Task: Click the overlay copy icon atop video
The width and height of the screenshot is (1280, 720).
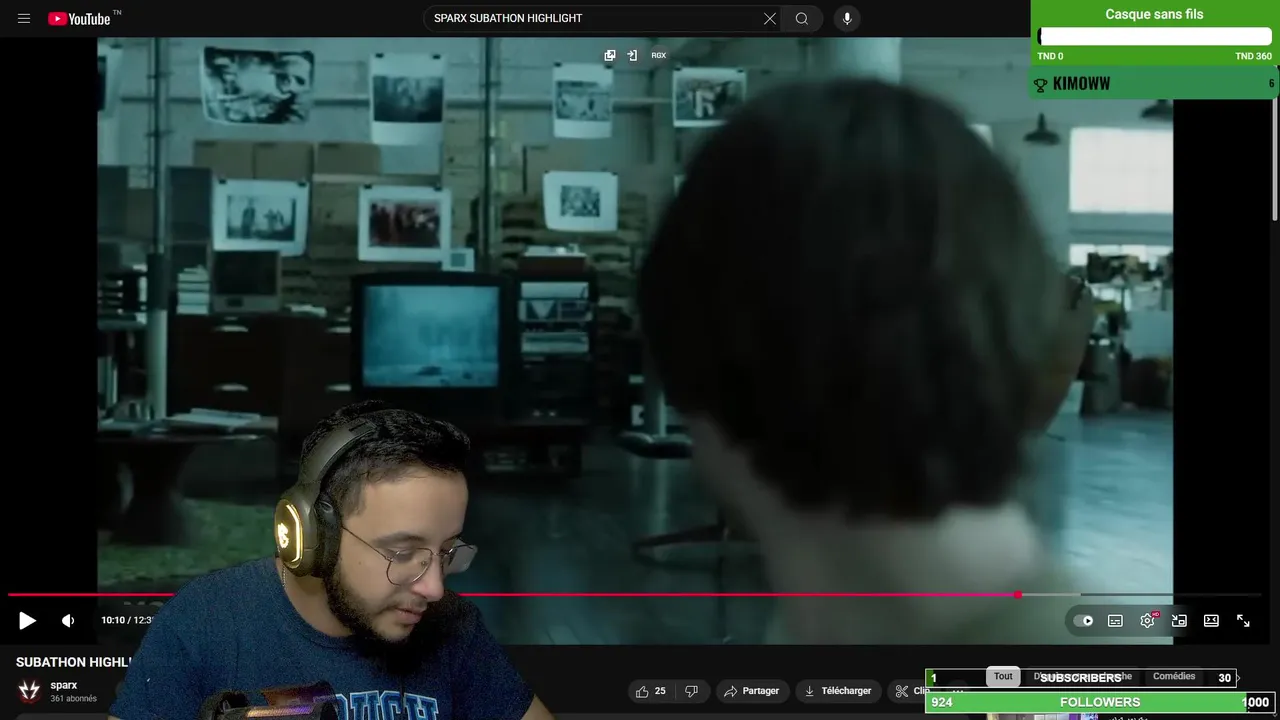Action: [610, 56]
